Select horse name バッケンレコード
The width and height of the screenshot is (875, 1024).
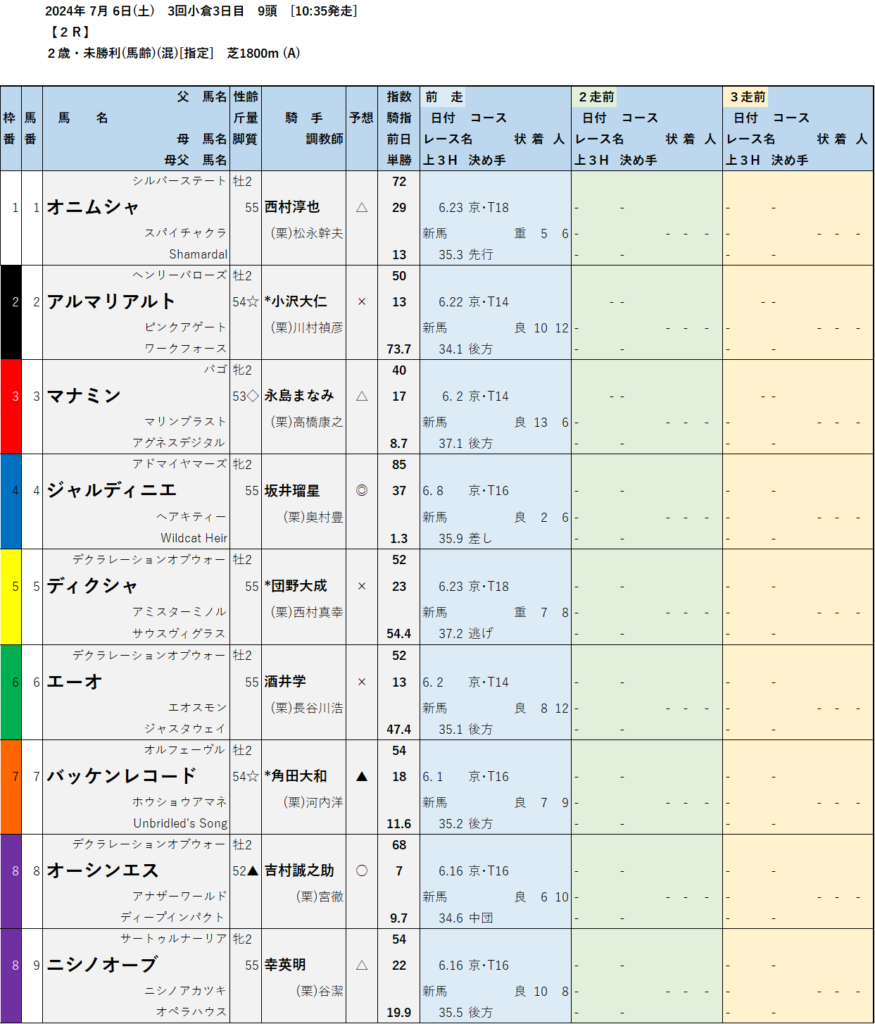[x=121, y=776]
